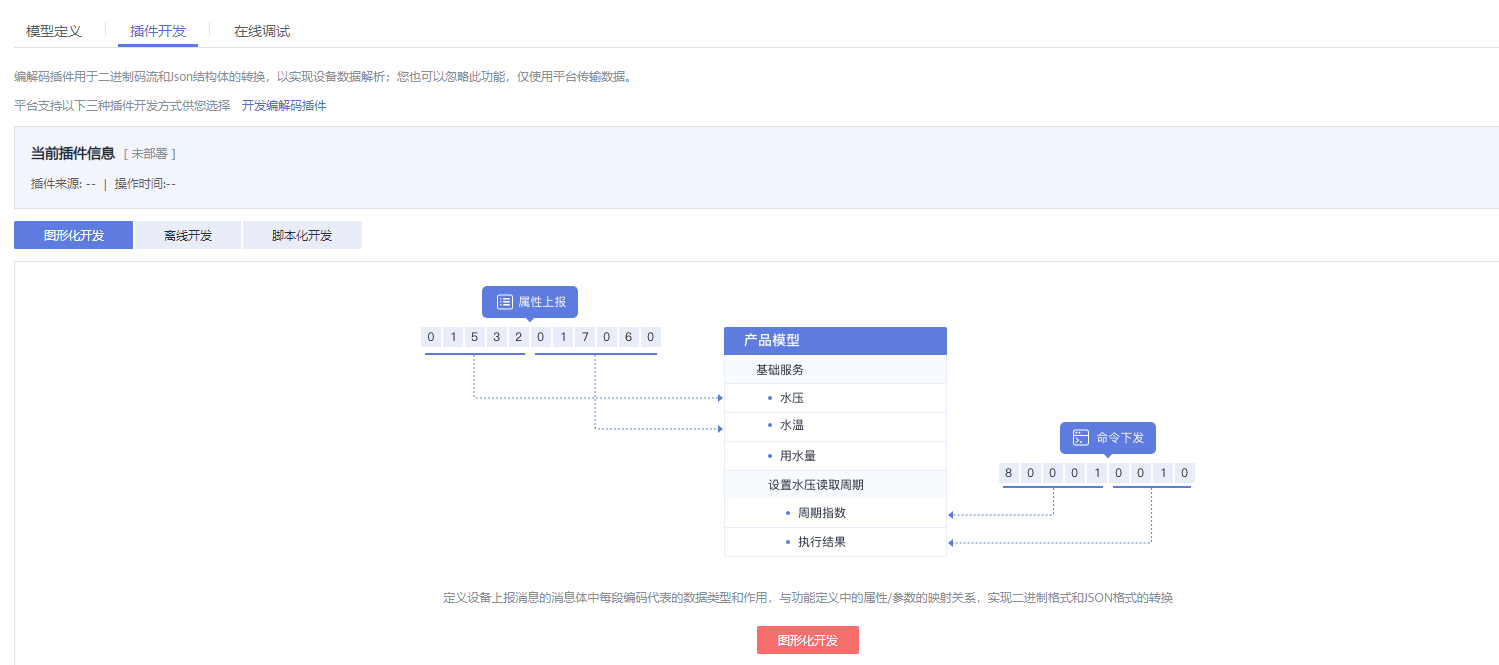Viewport: 1499px width, 665px height.
Task: Switch to 离线开发 mode
Action: 188,236
